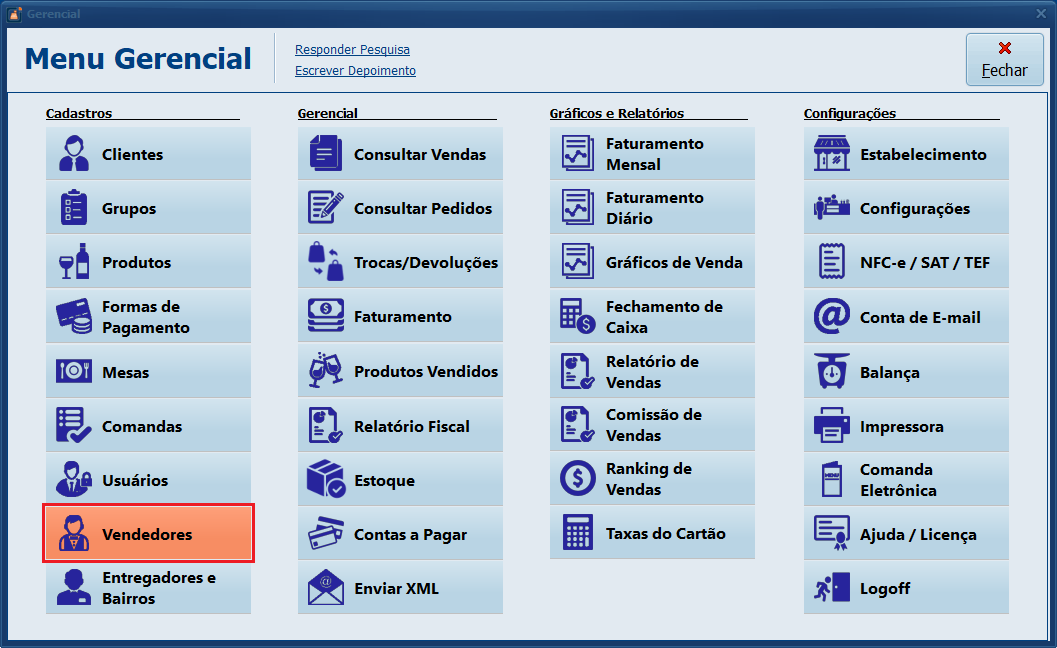Click the Balança scale icon
This screenshot has width=1057, height=648.
point(831,372)
